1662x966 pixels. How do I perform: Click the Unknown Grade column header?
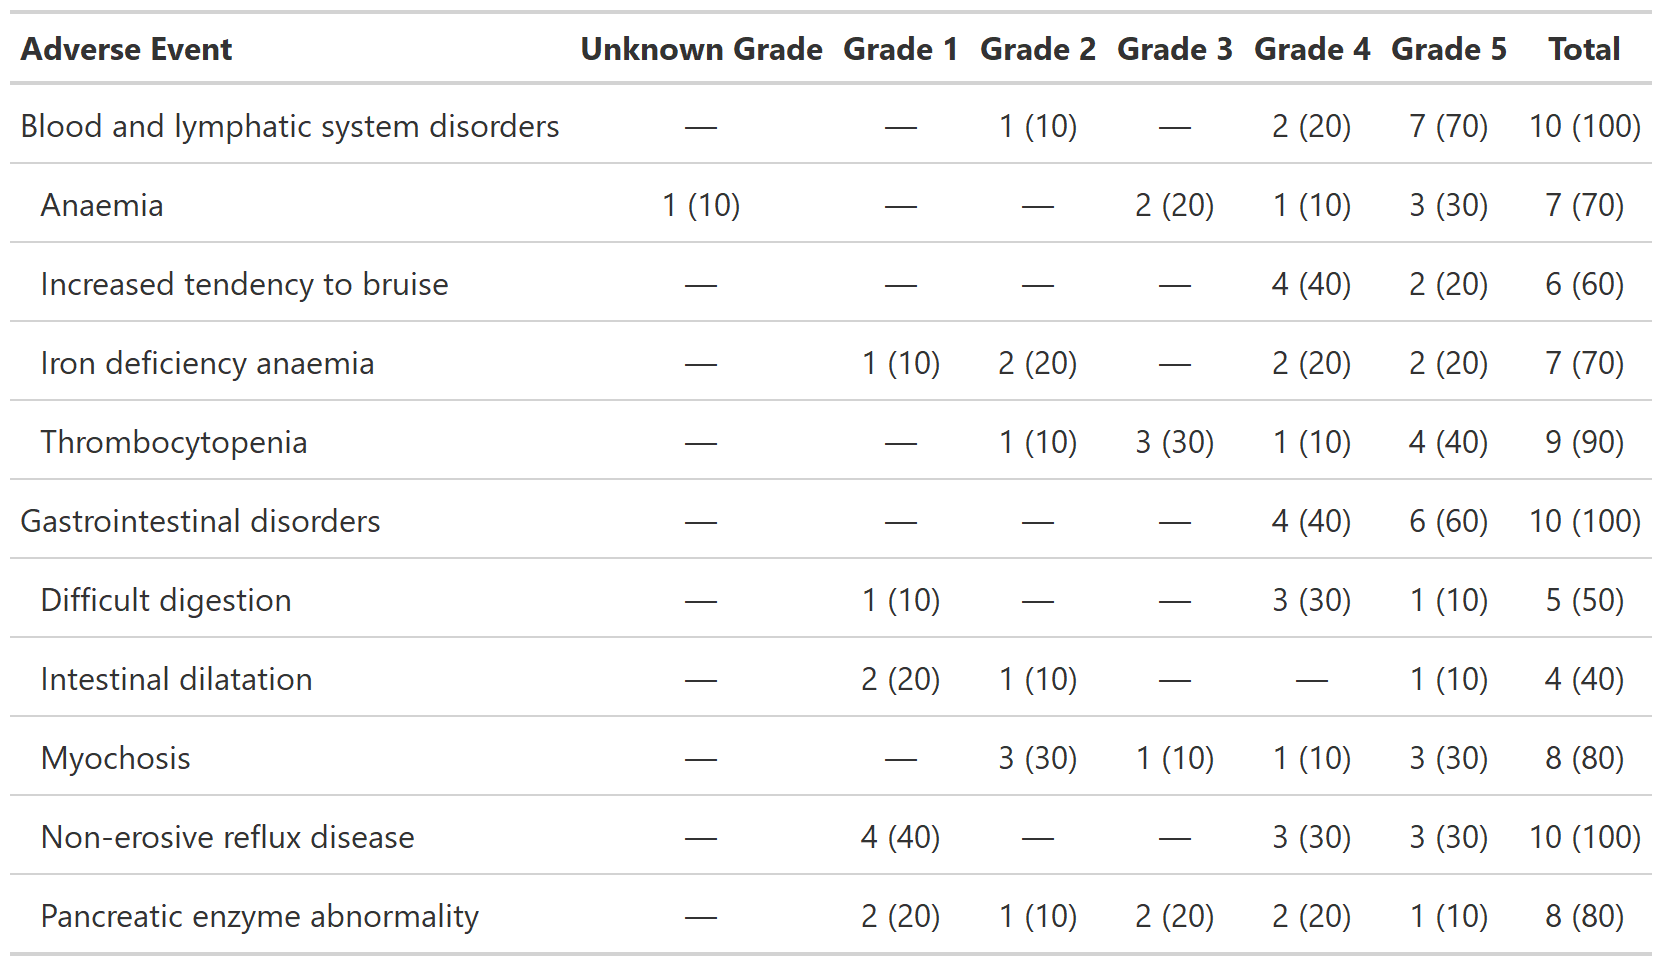701,49
